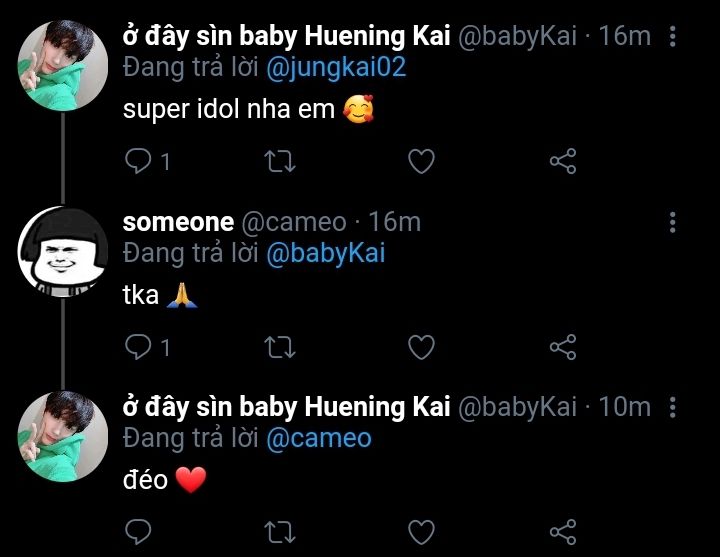Retweet the "super idol nha em" tweet

coord(281,161)
